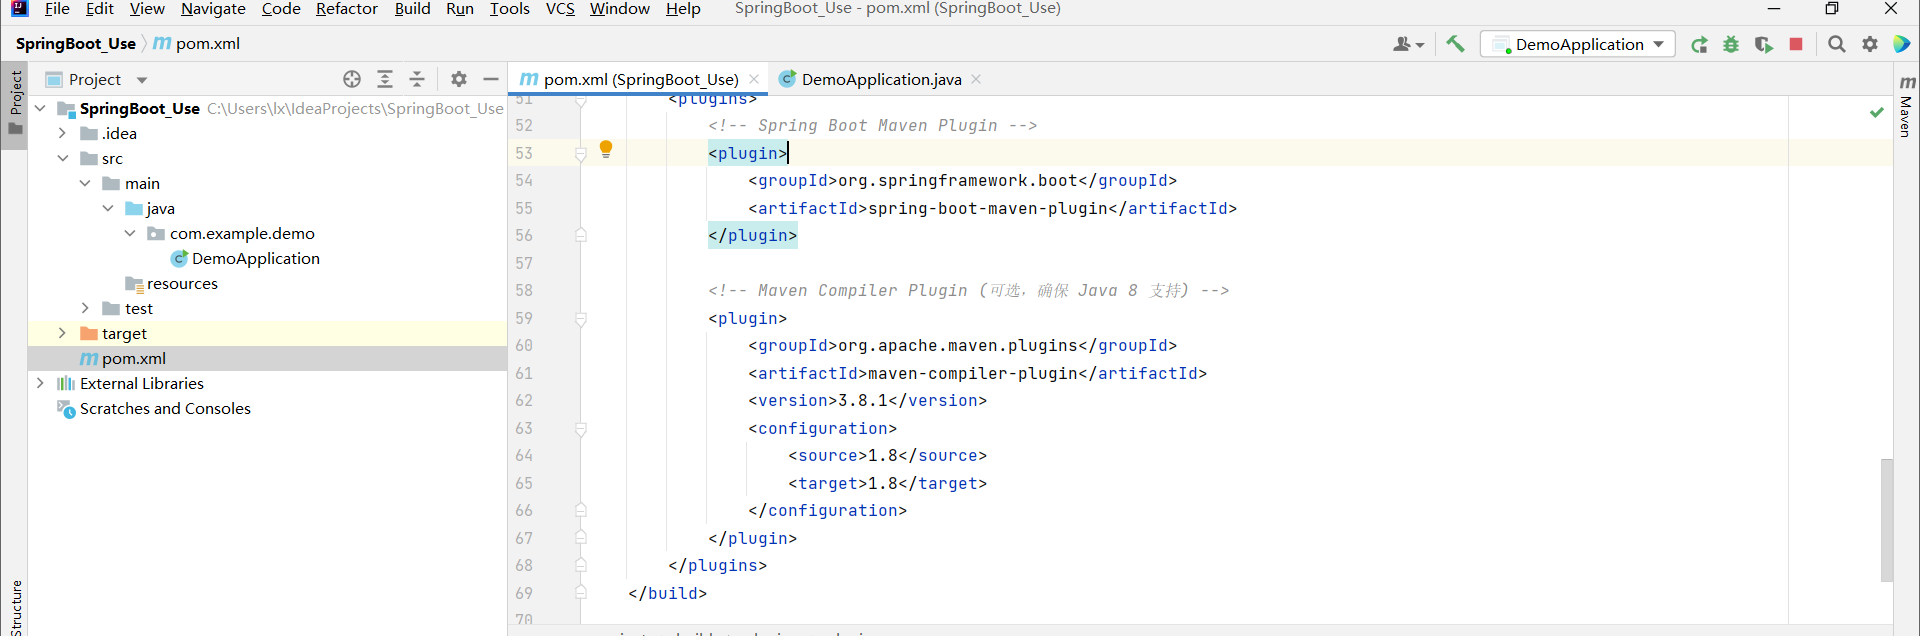Open the Navigate menu
The width and height of the screenshot is (1920, 636).
[213, 9]
